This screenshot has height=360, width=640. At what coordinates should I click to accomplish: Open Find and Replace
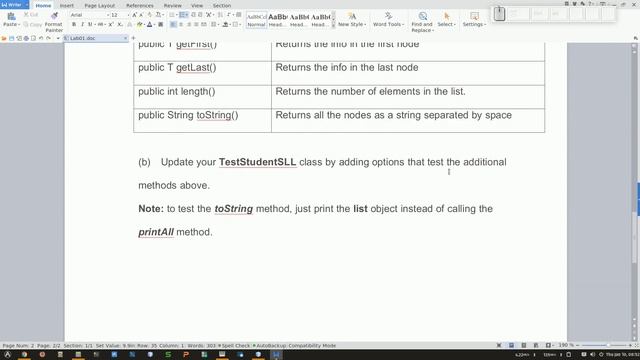tap(422, 22)
